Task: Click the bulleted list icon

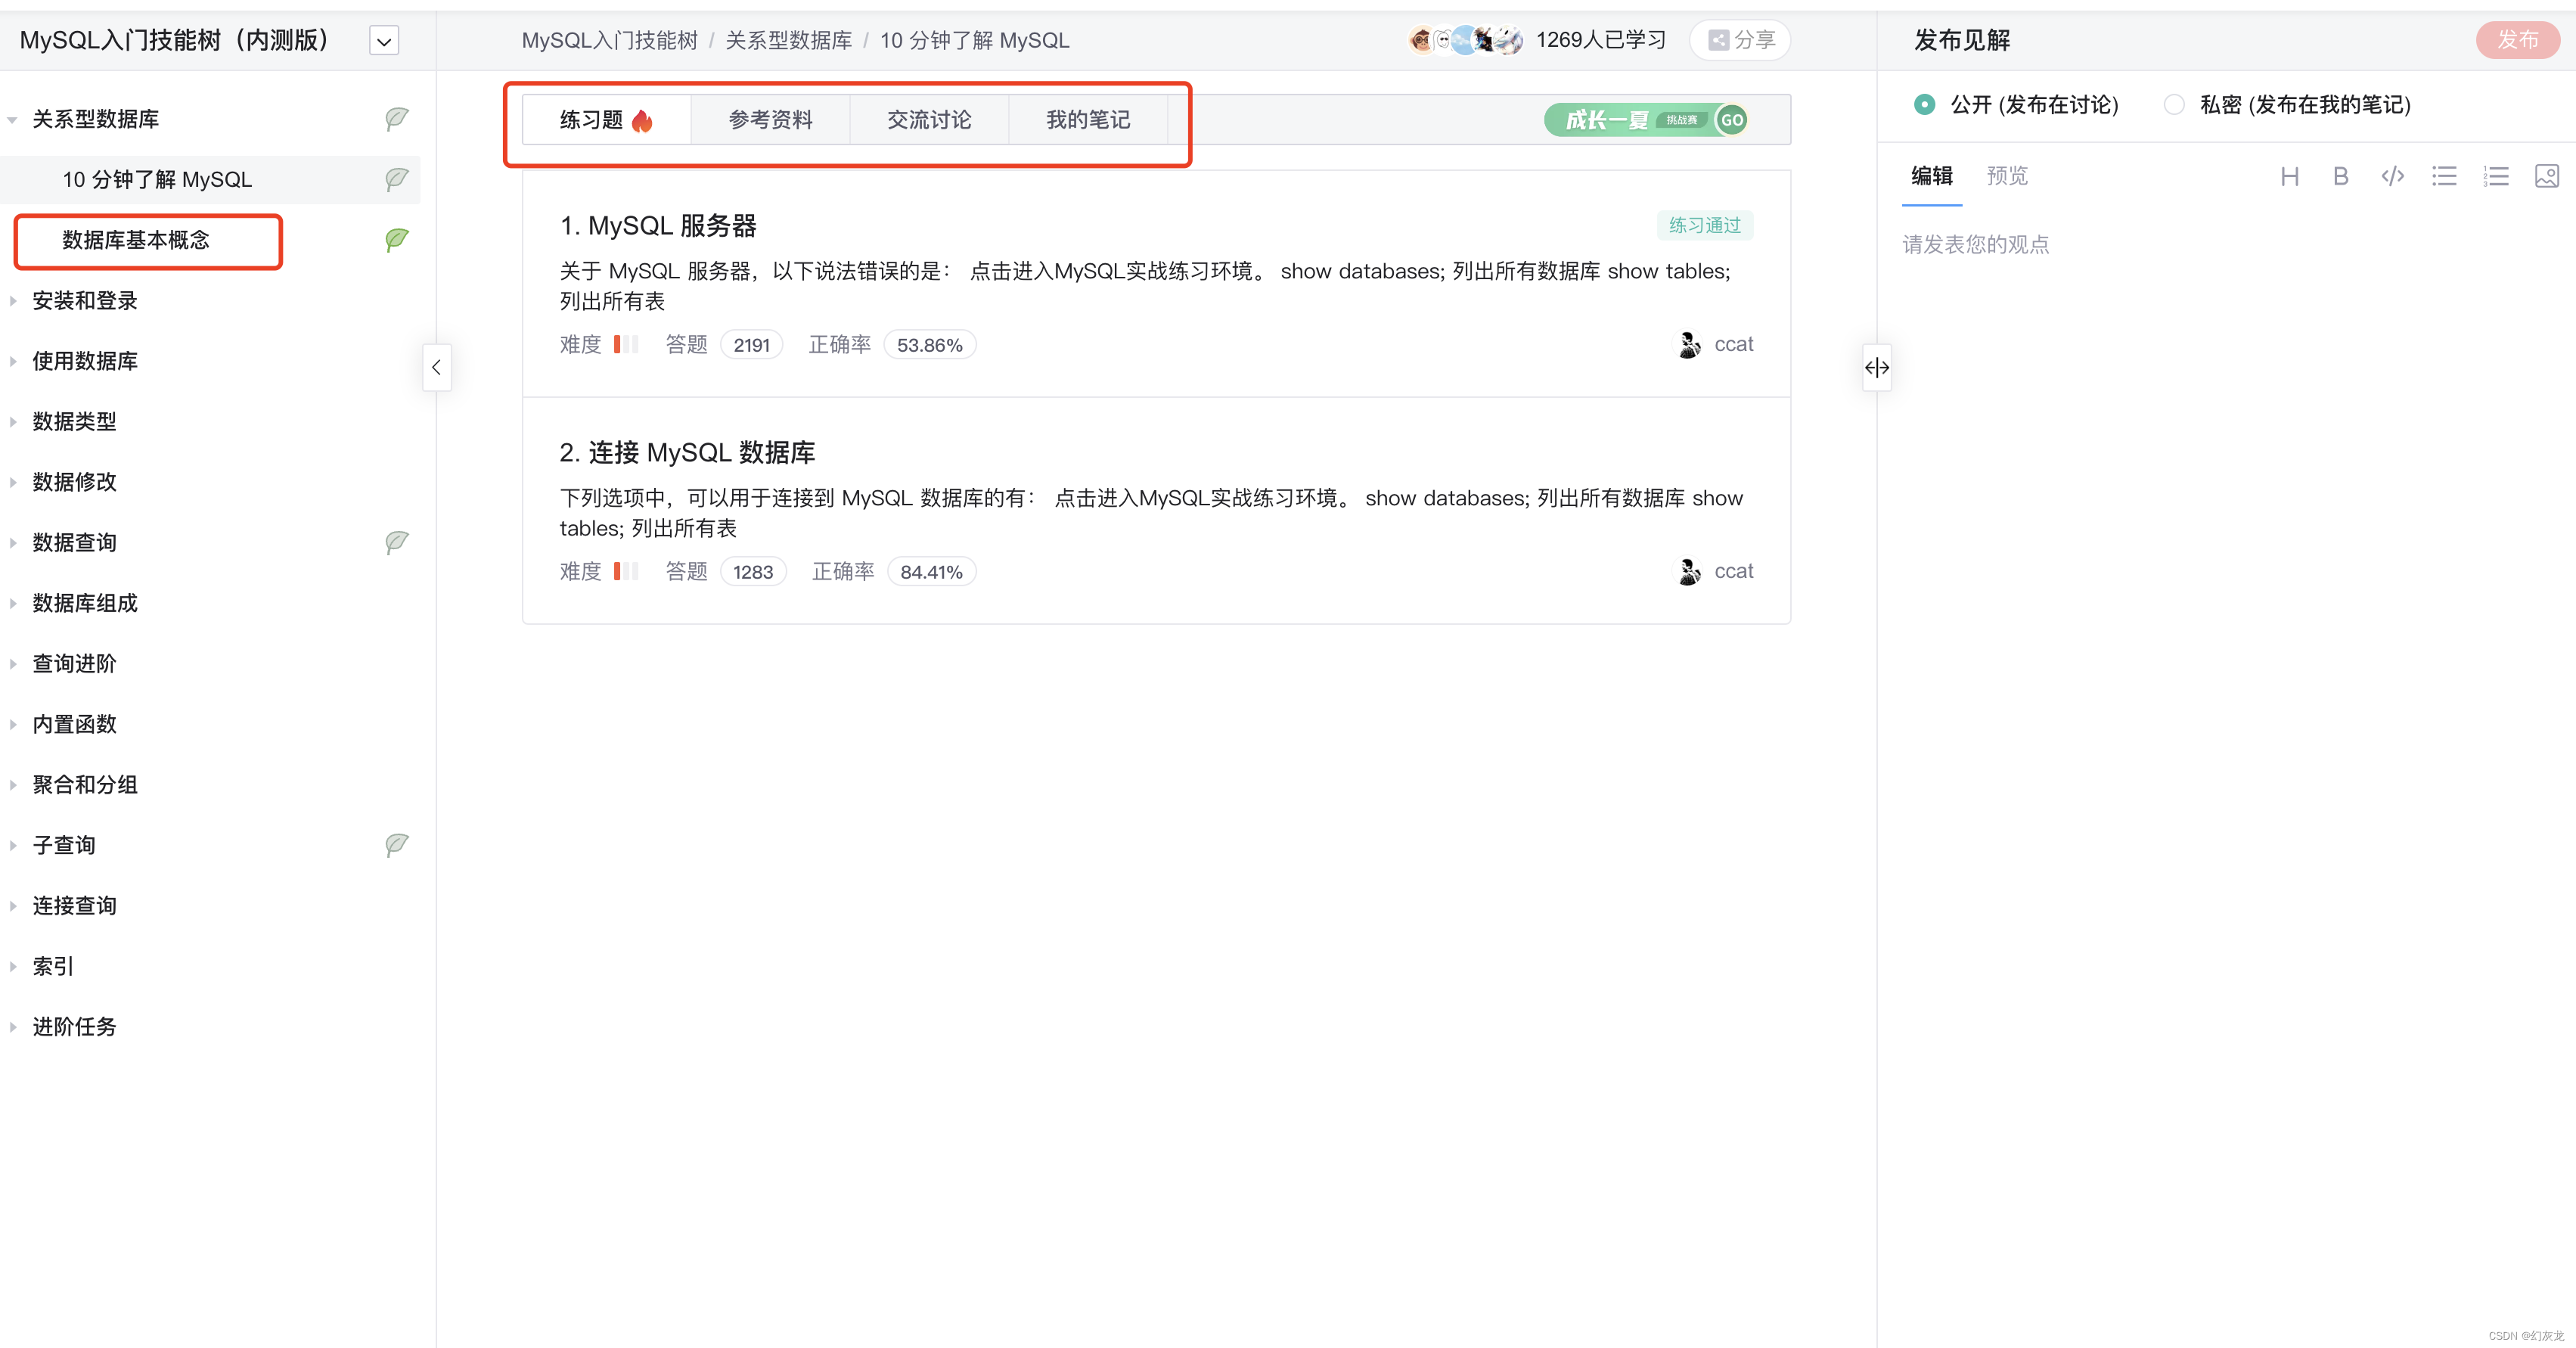Action: [2444, 176]
